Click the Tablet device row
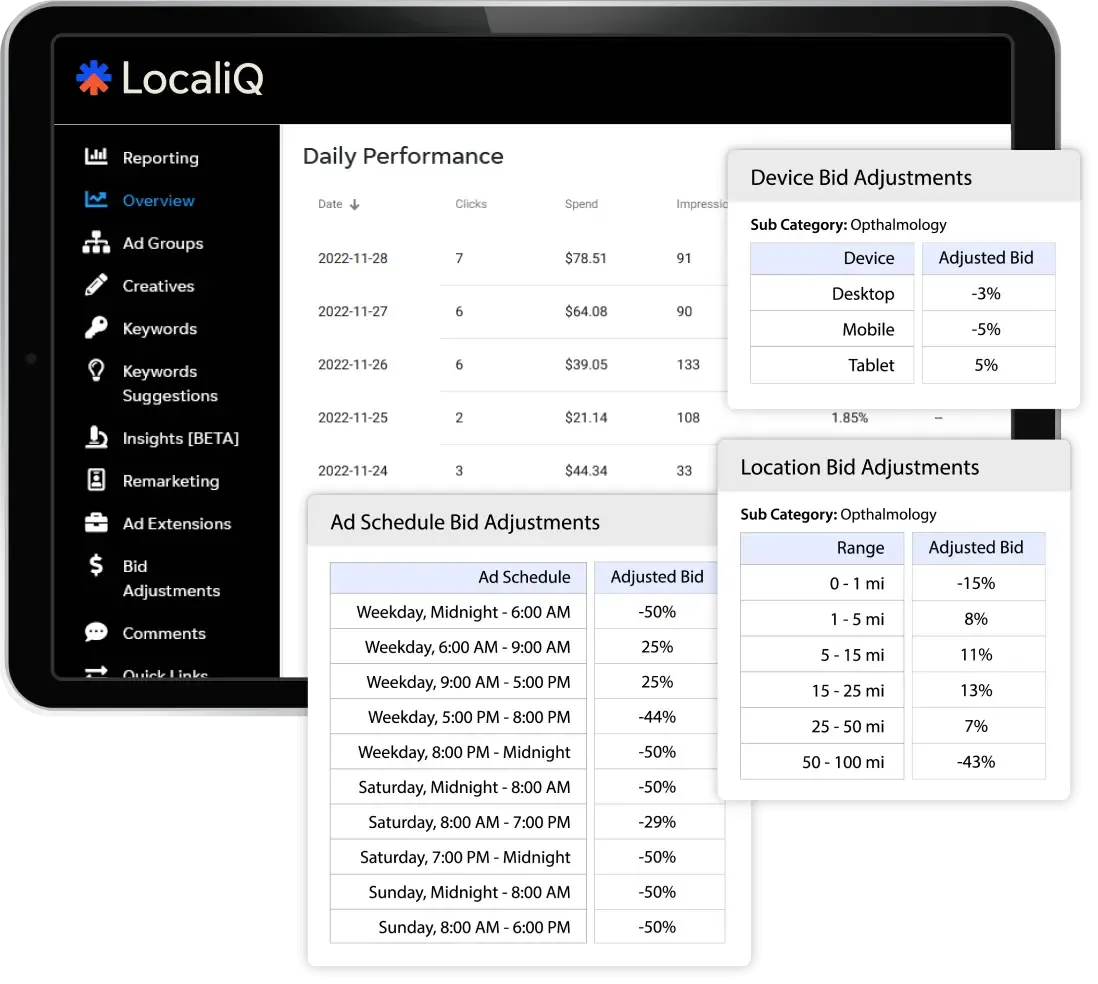 (903, 365)
